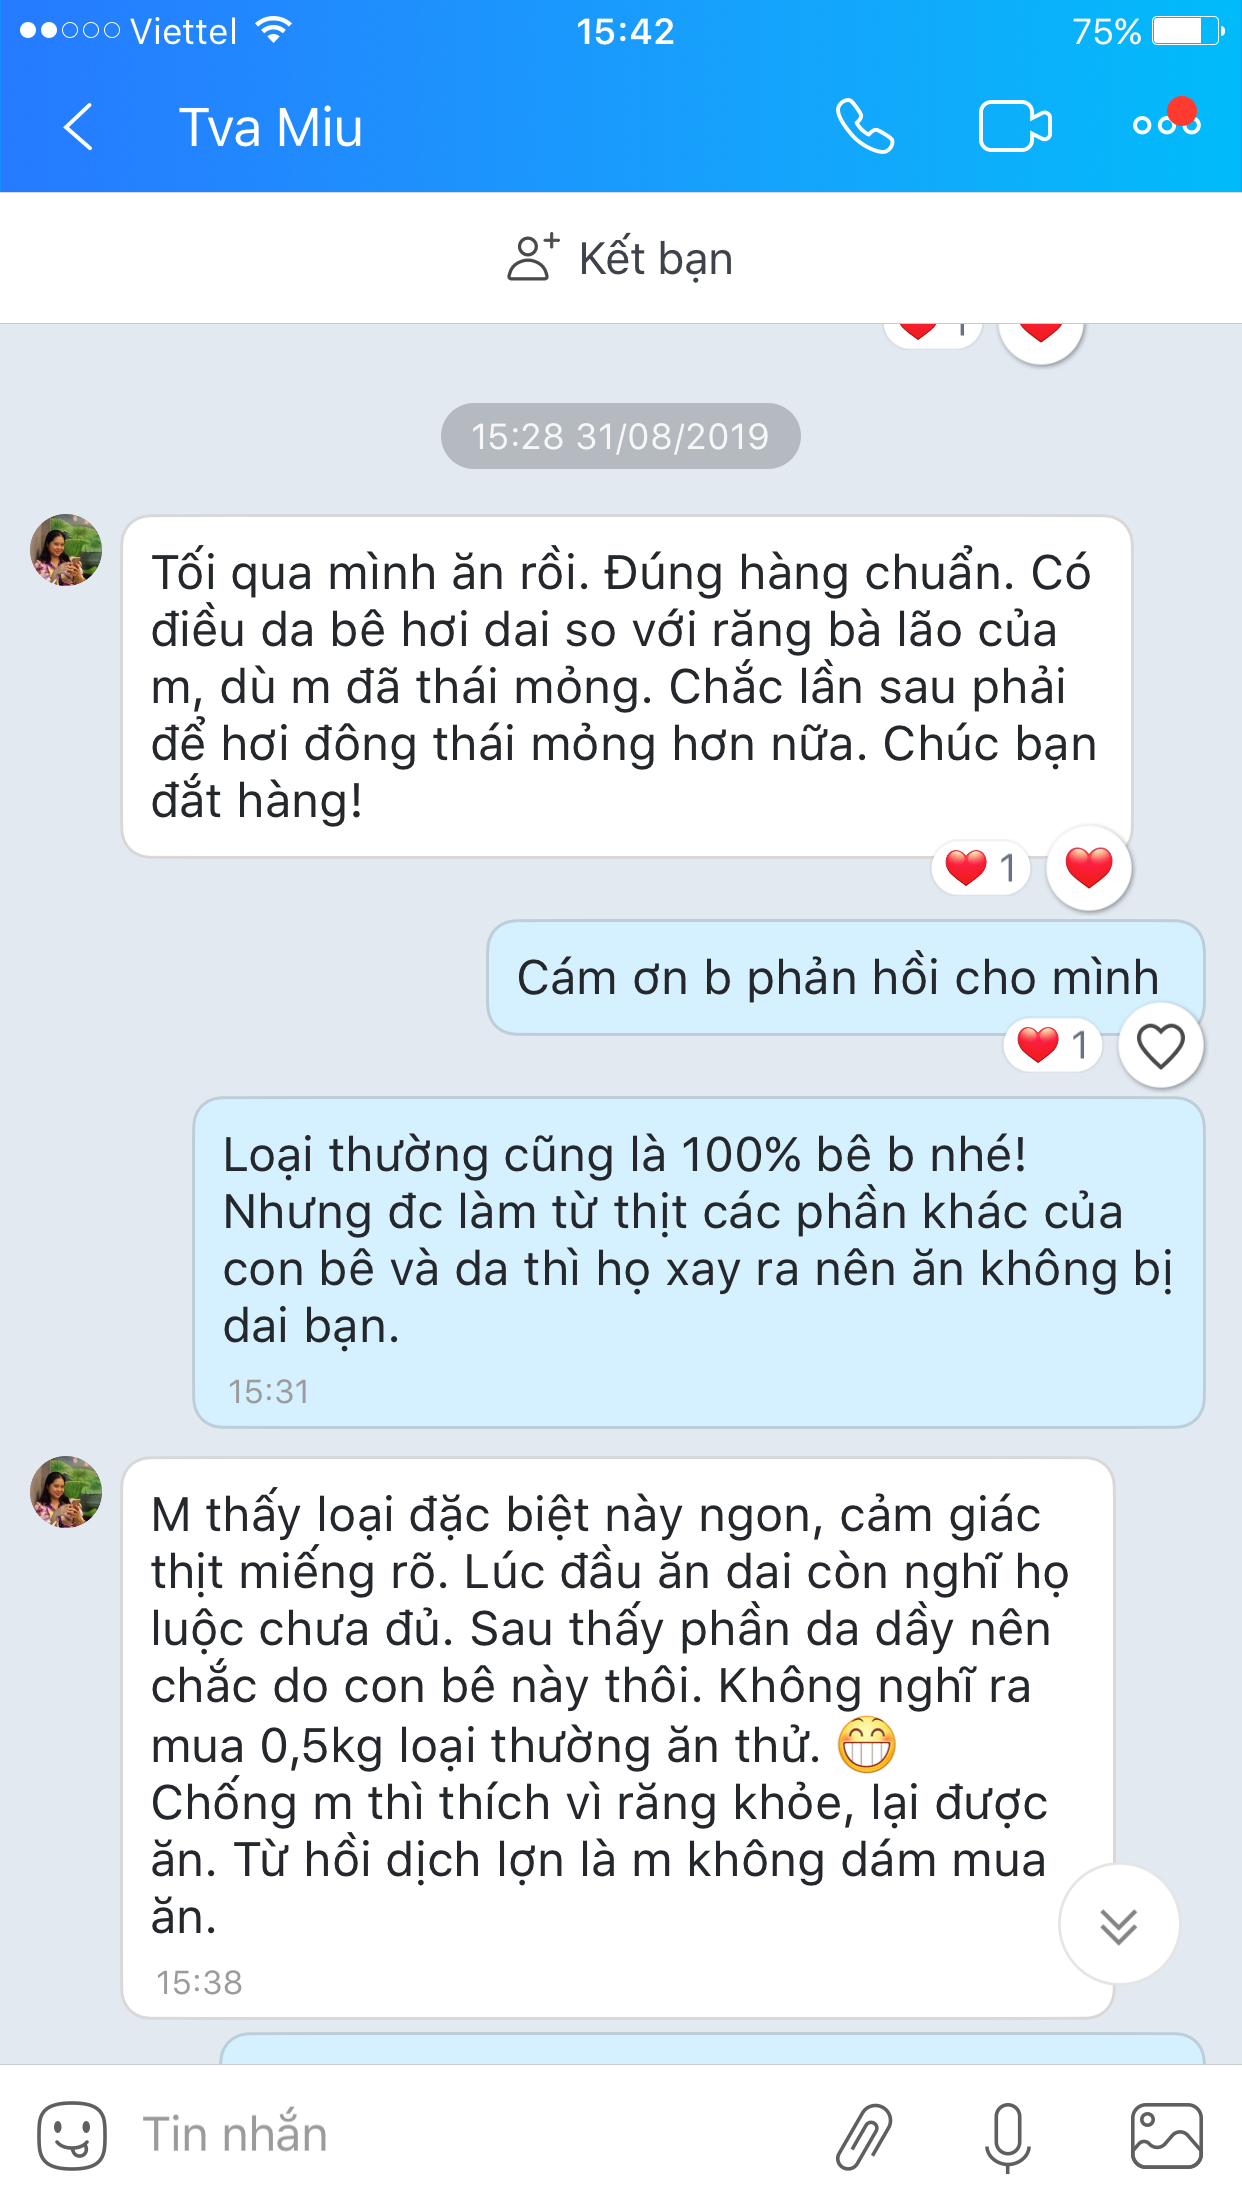Open heart count on 'Cám ơn b' message
The width and height of the screenshot is (1242, 2208).
coord(1053,1045)
